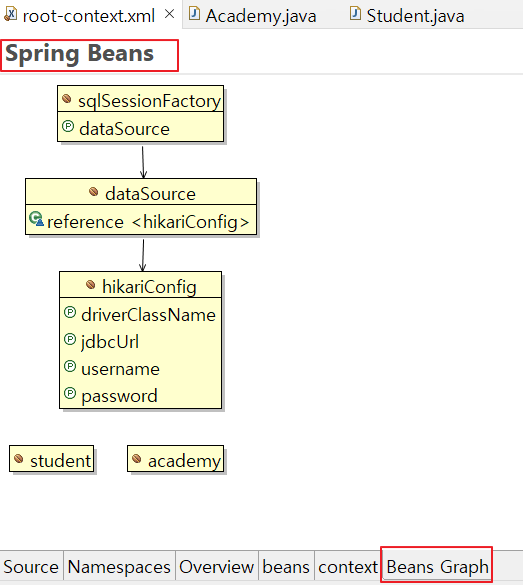523x585 pixels.
Task: Select the student bean node
Action: click(51, 459)
